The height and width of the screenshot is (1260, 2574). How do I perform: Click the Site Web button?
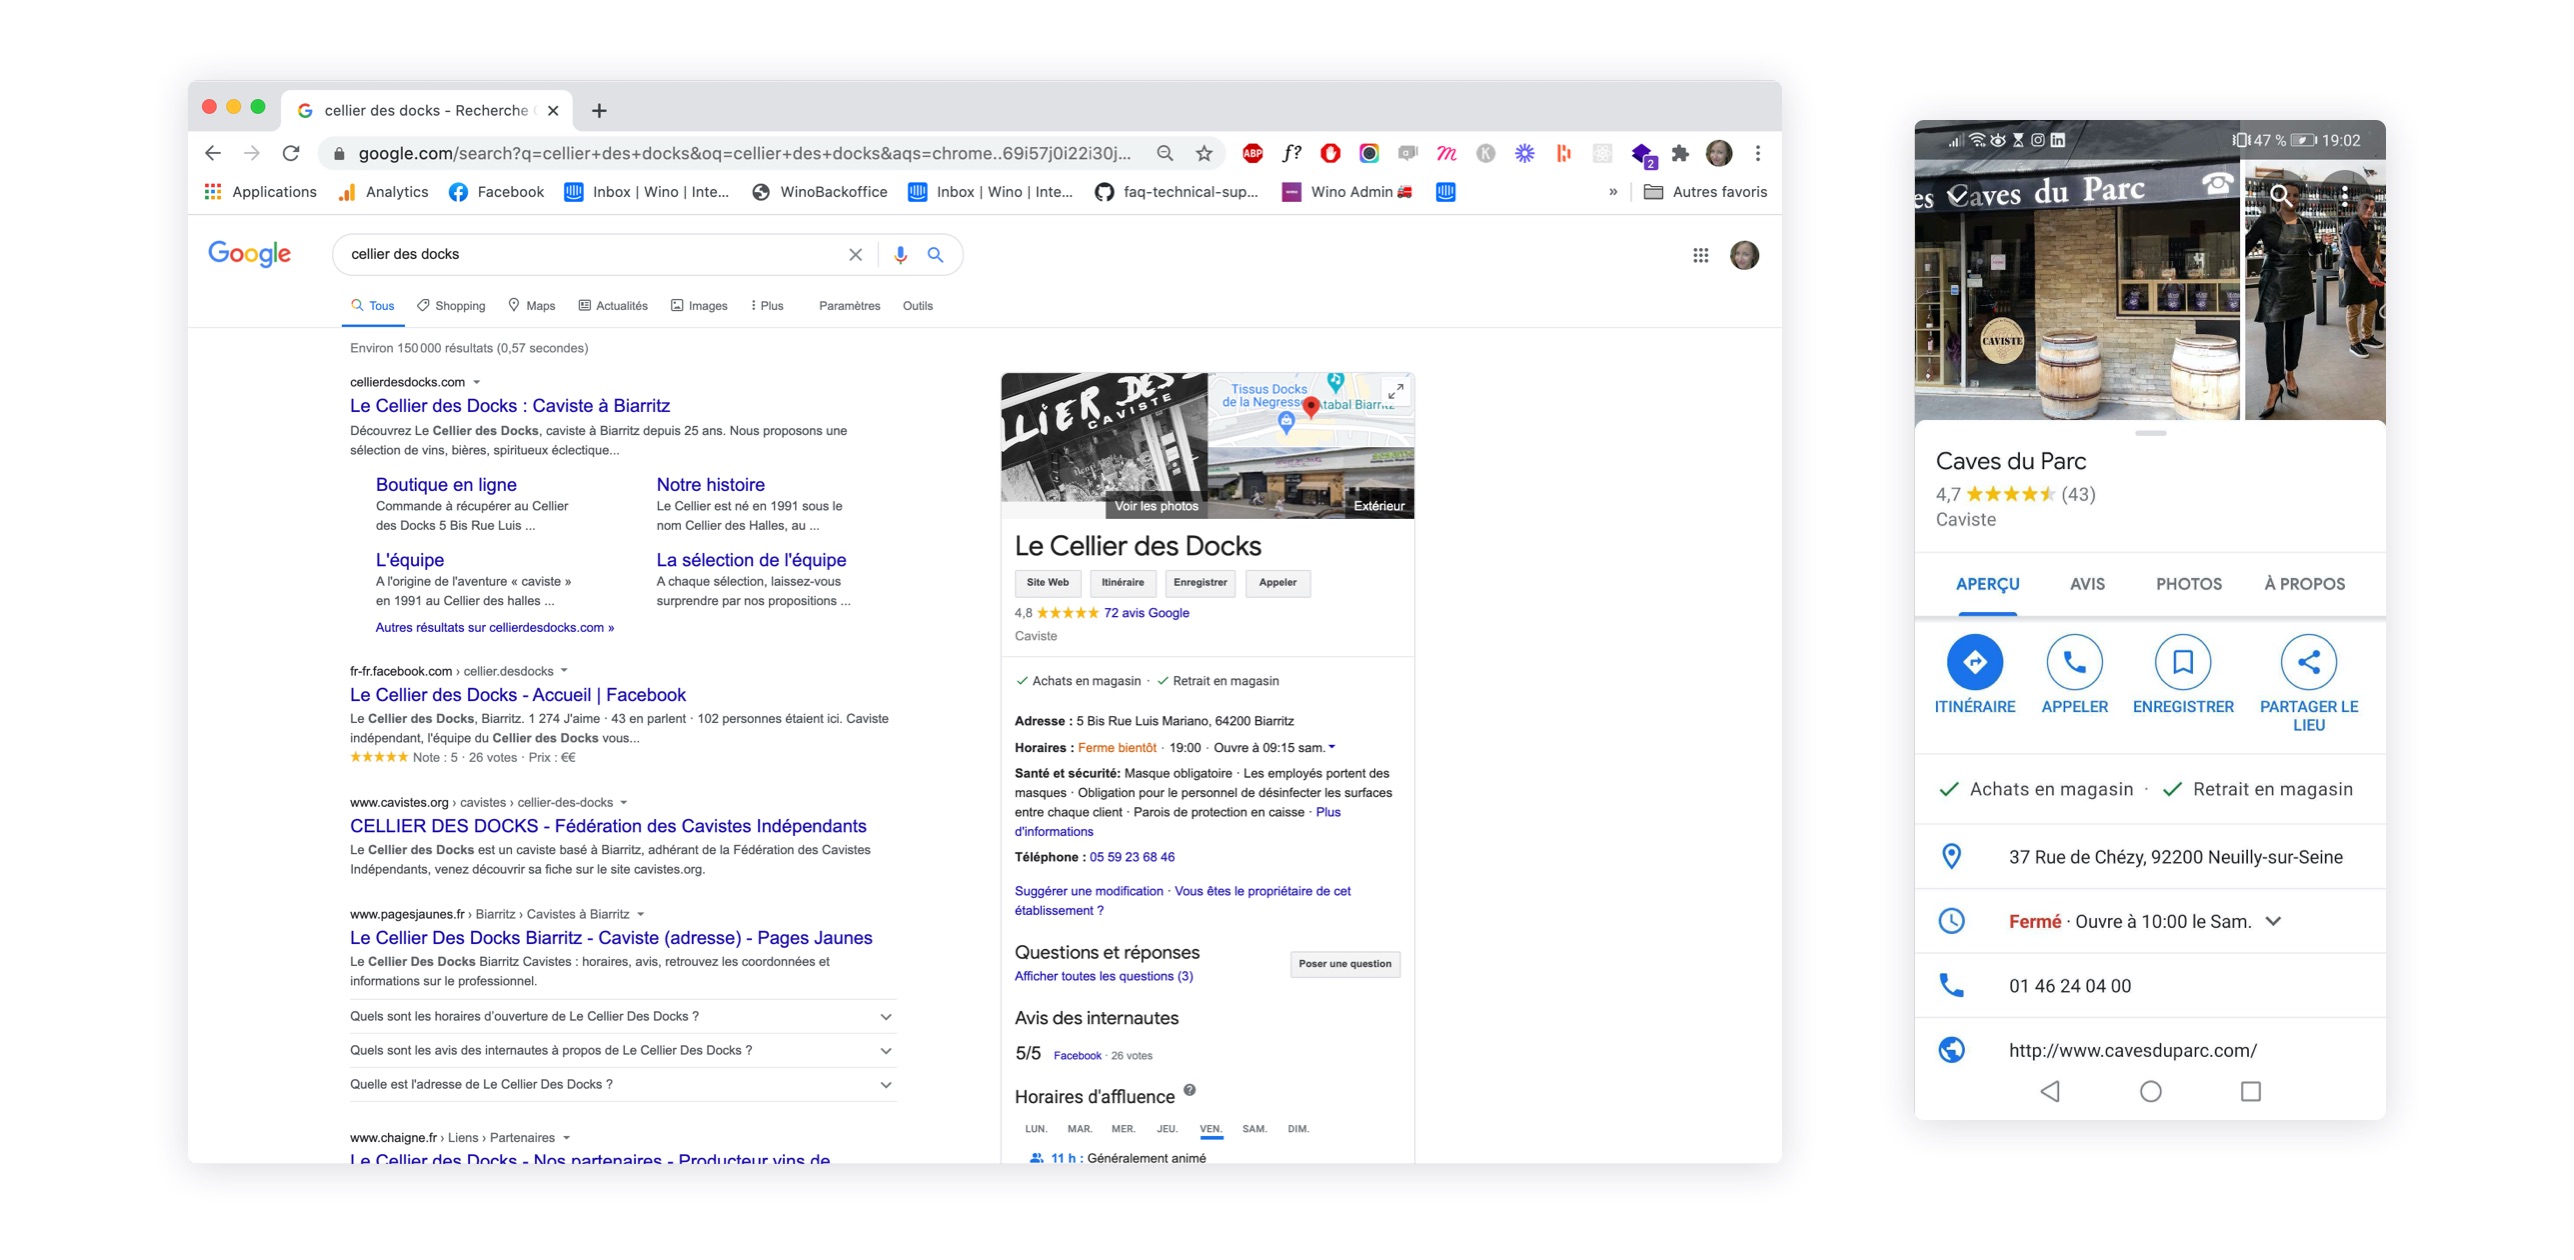click(x=1047, y=582)
